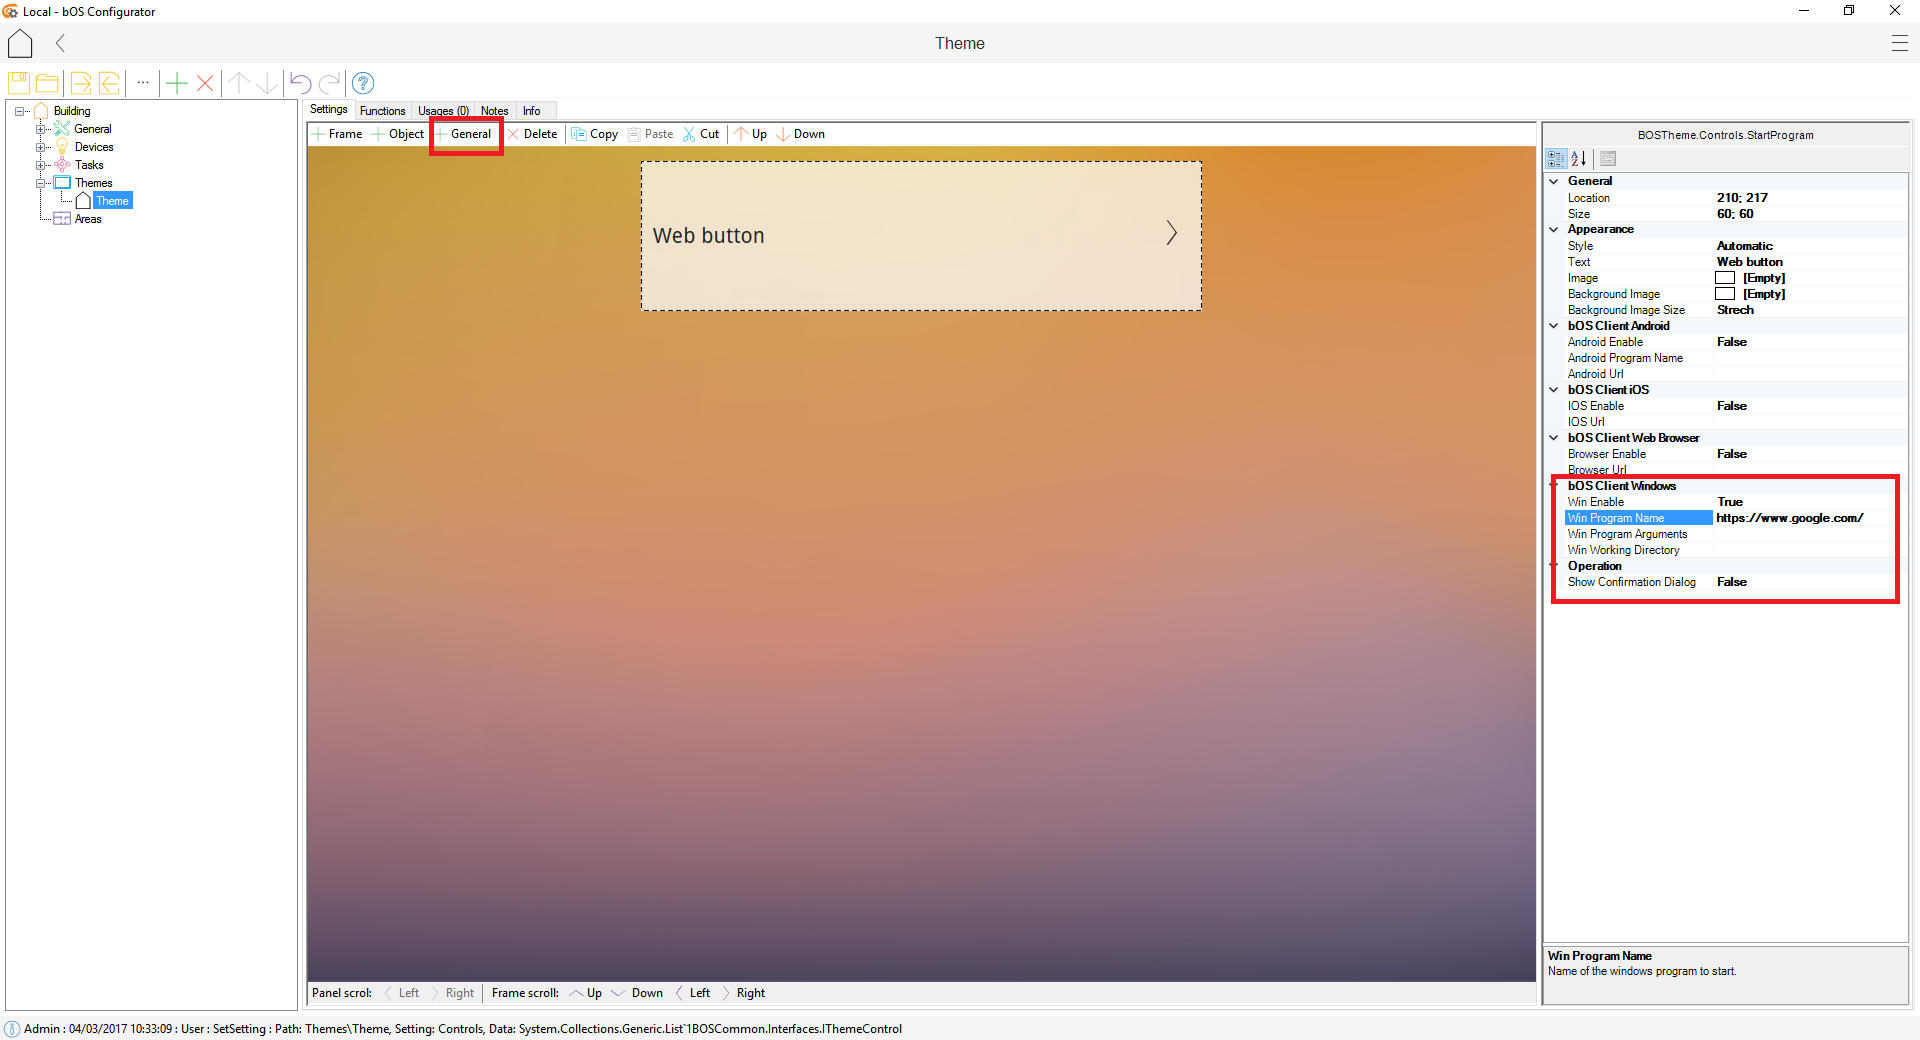Click the Background Image empty swatch
Image resolution: width=1920 pixels, height=1040 pixels.
pos(1725,294)
